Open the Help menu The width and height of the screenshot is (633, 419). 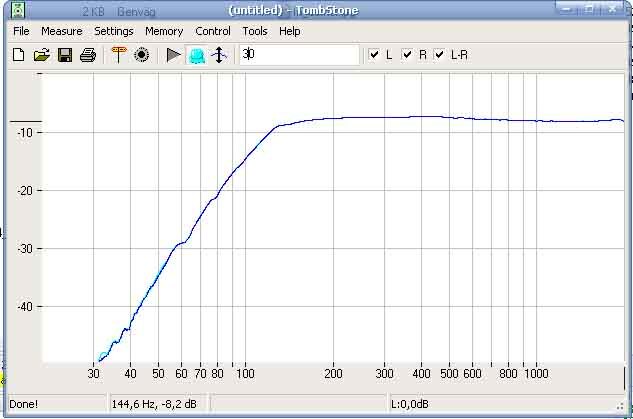(290, 31)
